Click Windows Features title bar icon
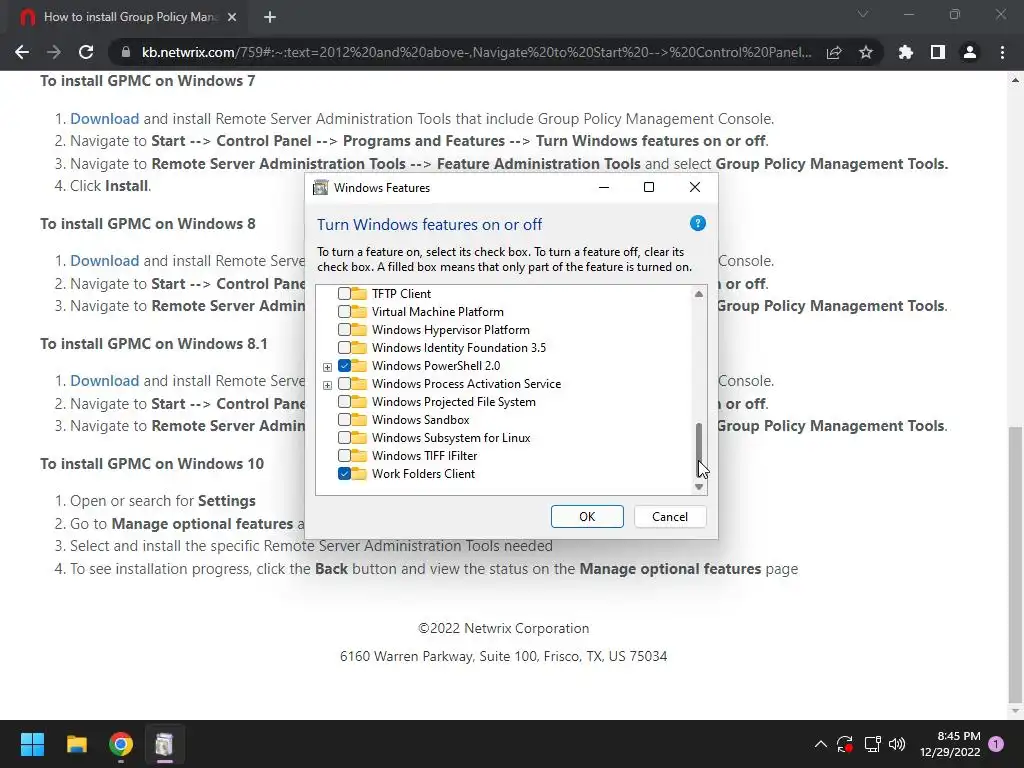Screen dimensions: 1024x768 [x=320, y=188]
